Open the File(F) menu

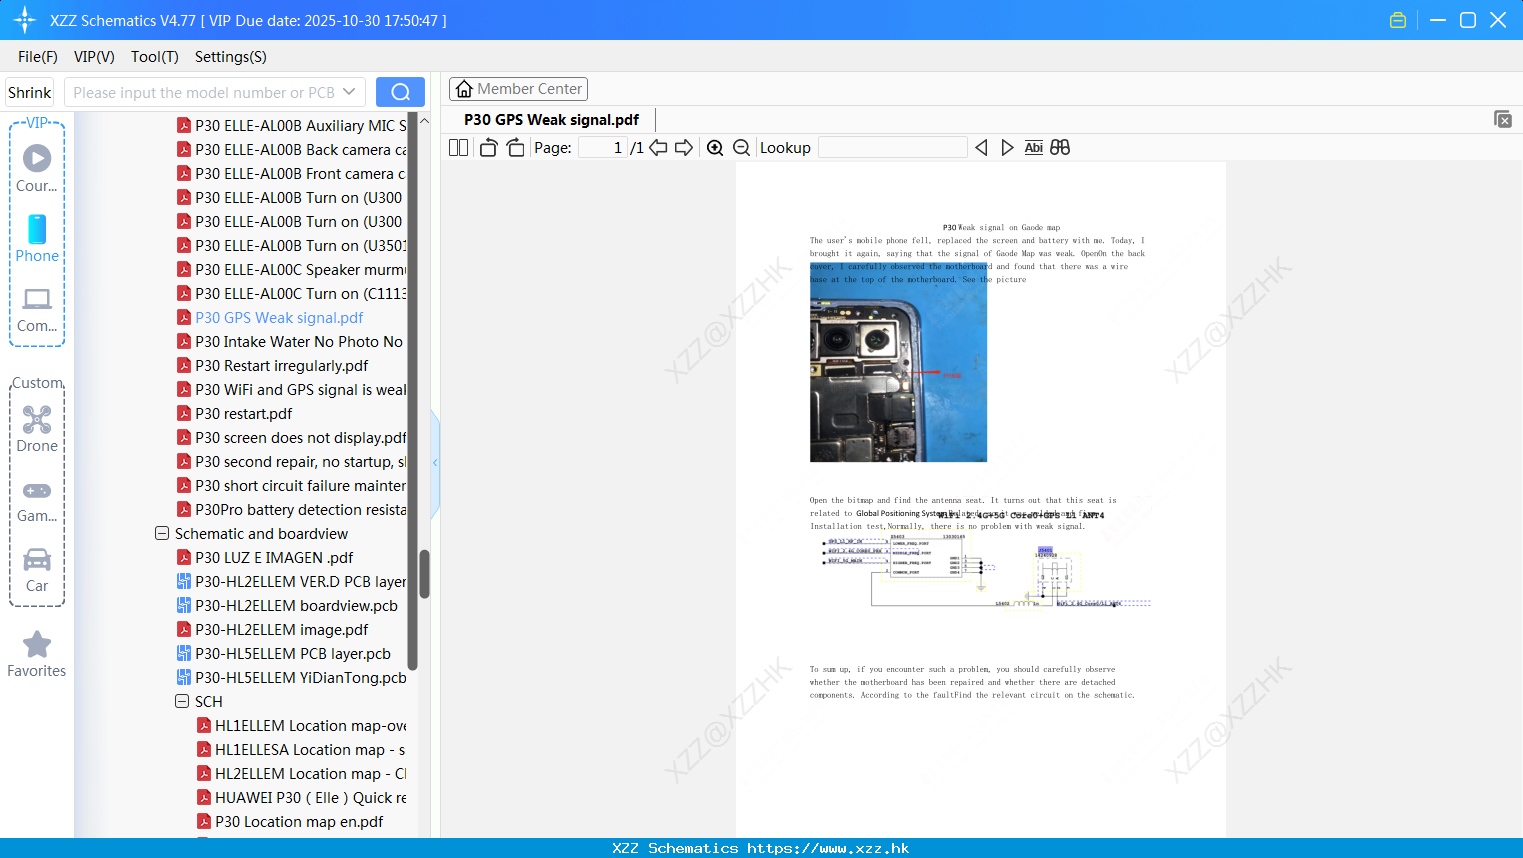point(38,57)
